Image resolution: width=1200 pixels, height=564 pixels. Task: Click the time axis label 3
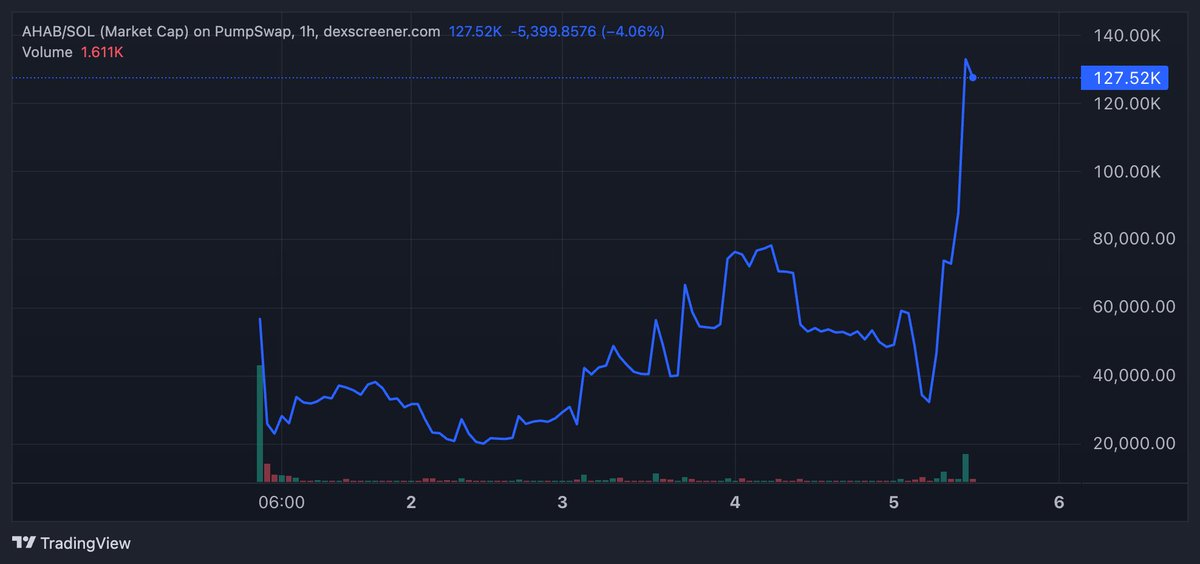563,502
